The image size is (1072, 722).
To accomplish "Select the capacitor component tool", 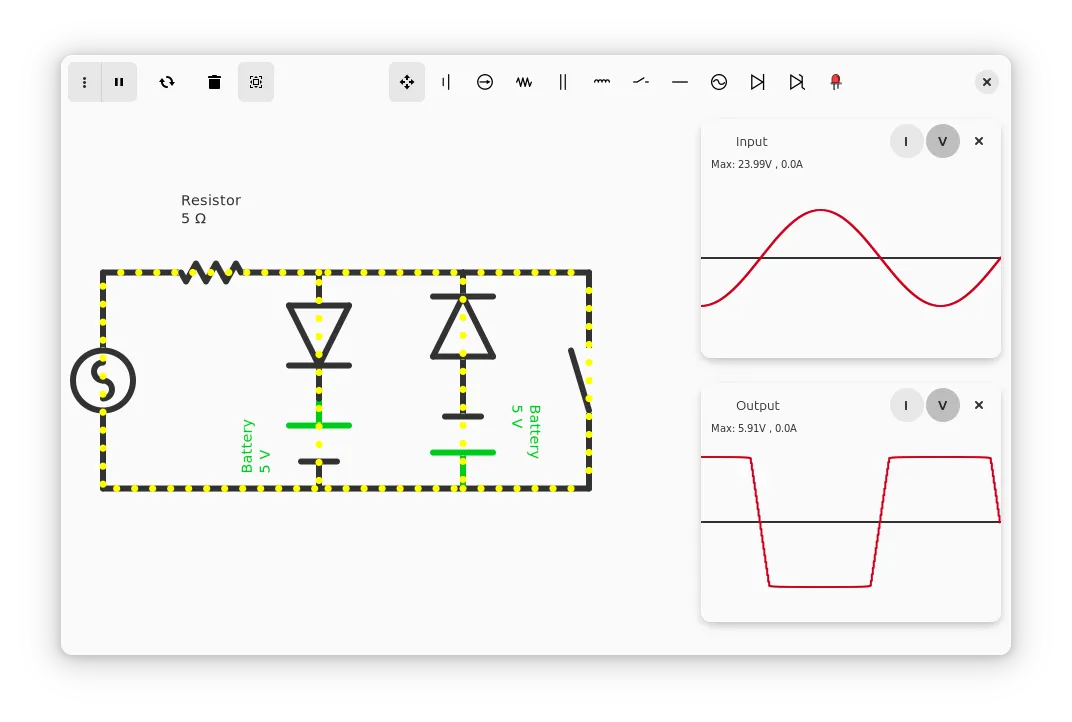I will [x=563, y=82].
